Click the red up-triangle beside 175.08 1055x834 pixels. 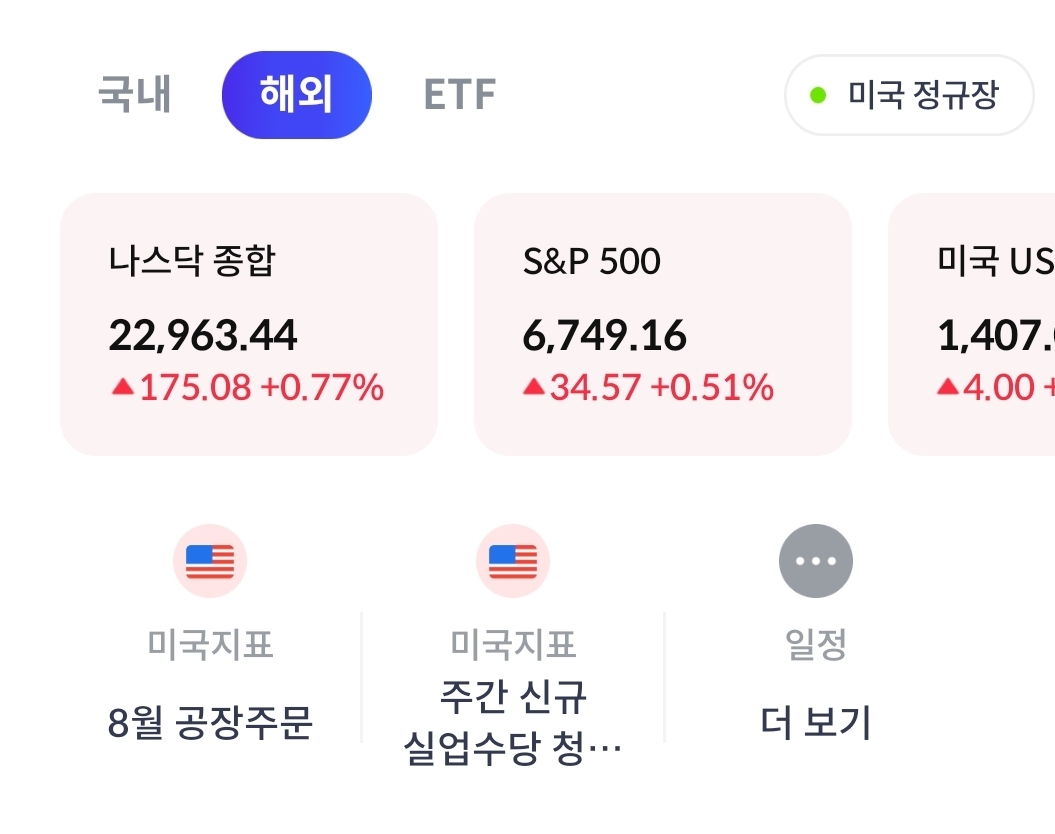[x=122, y=387]
